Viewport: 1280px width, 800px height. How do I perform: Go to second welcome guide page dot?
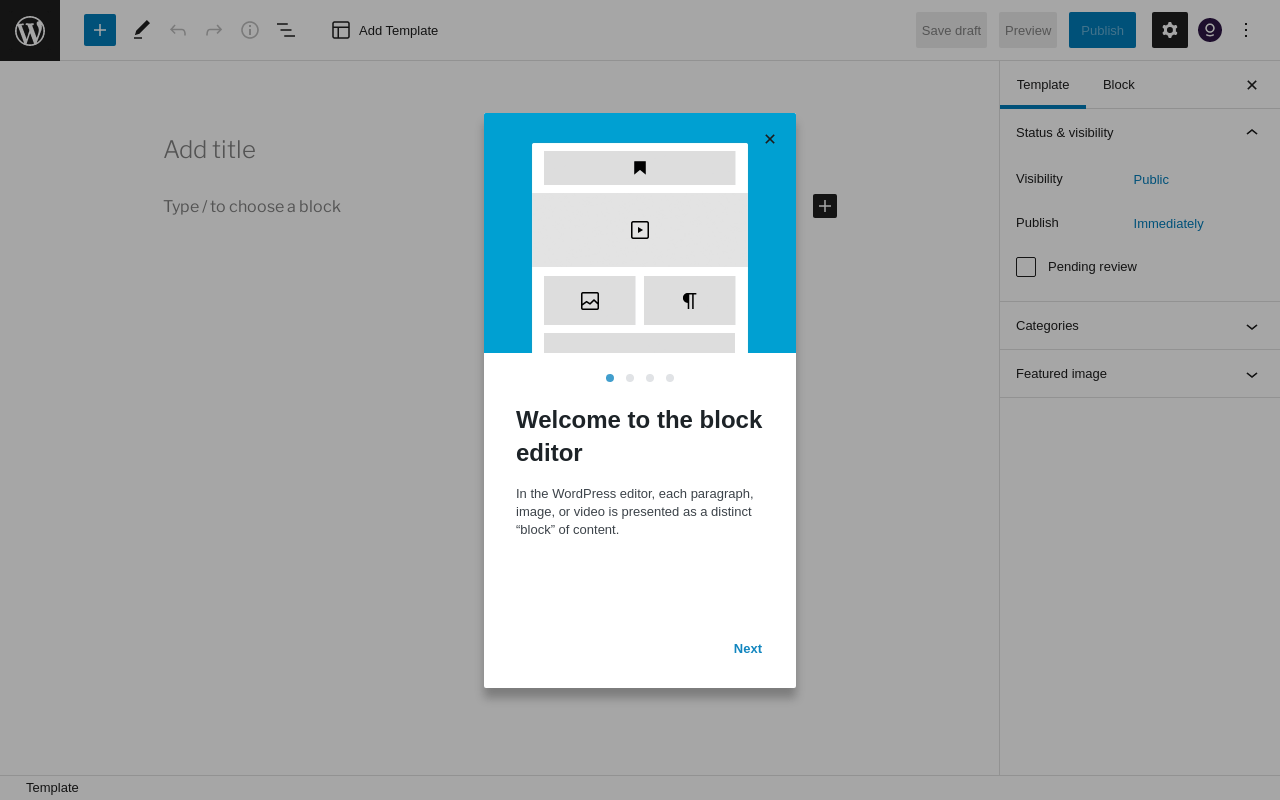coord(630,378)
